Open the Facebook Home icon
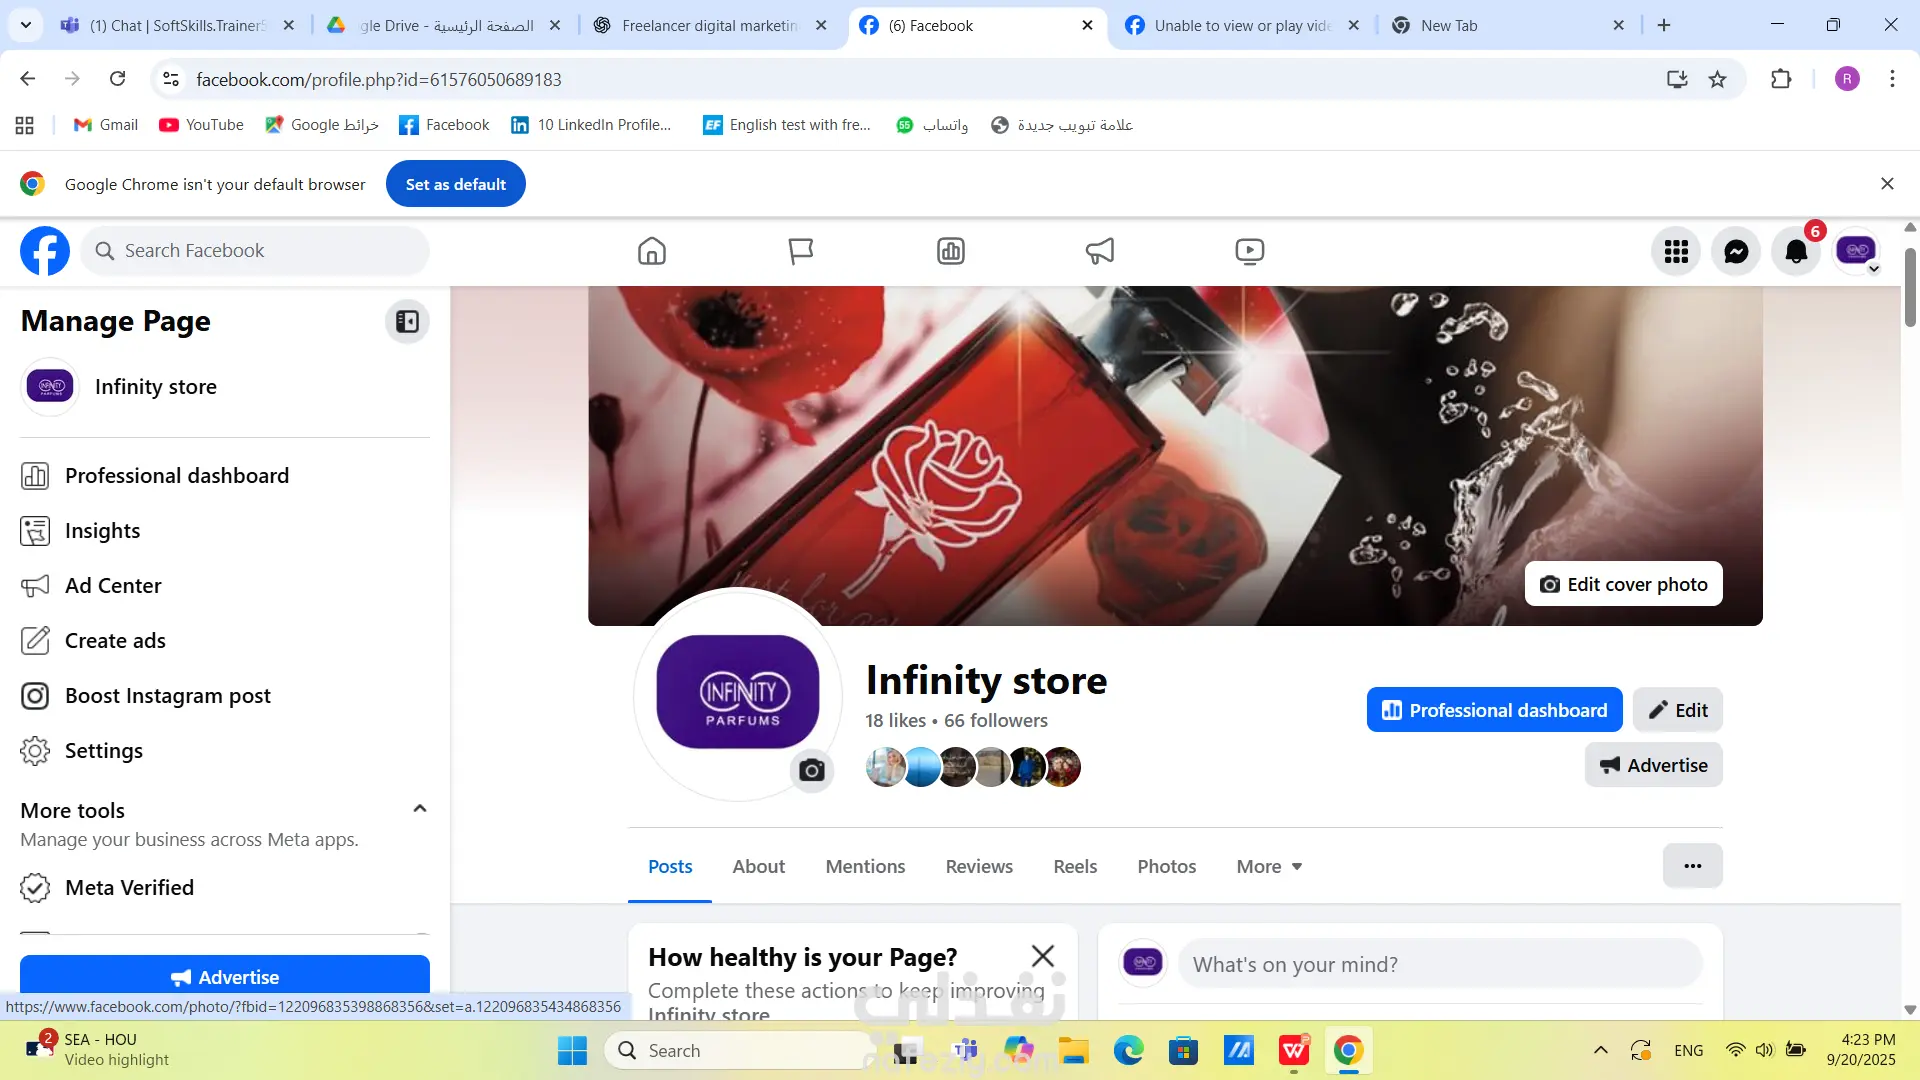Screen dimensions: 1920x1080 pyautogui.click(x=651, y=251)
